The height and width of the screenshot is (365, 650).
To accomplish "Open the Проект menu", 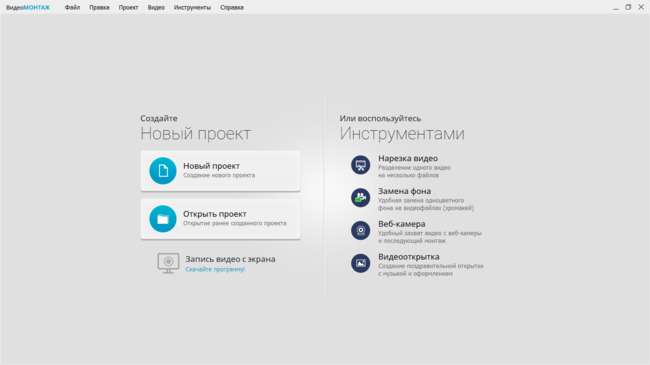I will point(129,7).
